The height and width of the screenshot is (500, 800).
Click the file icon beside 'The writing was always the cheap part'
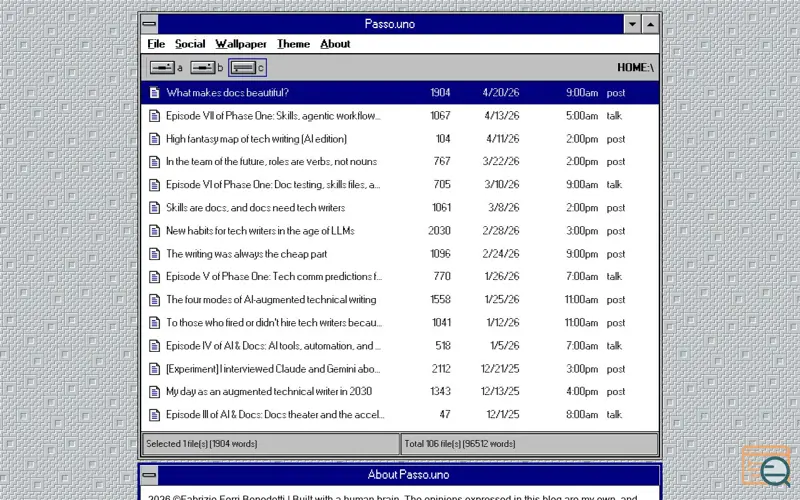coord(154,254)
